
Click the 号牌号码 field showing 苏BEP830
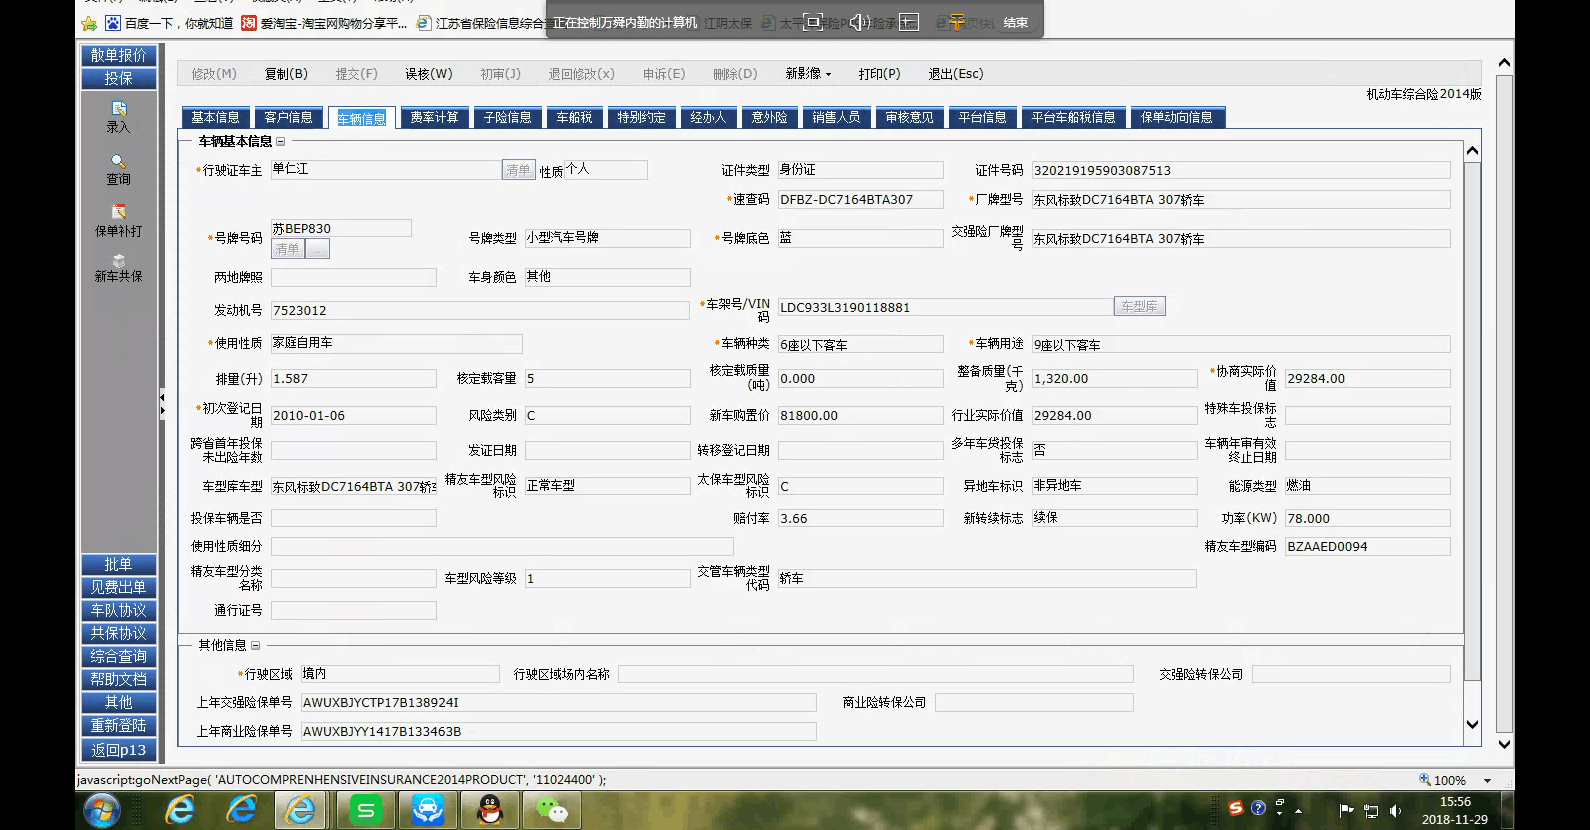341,229
